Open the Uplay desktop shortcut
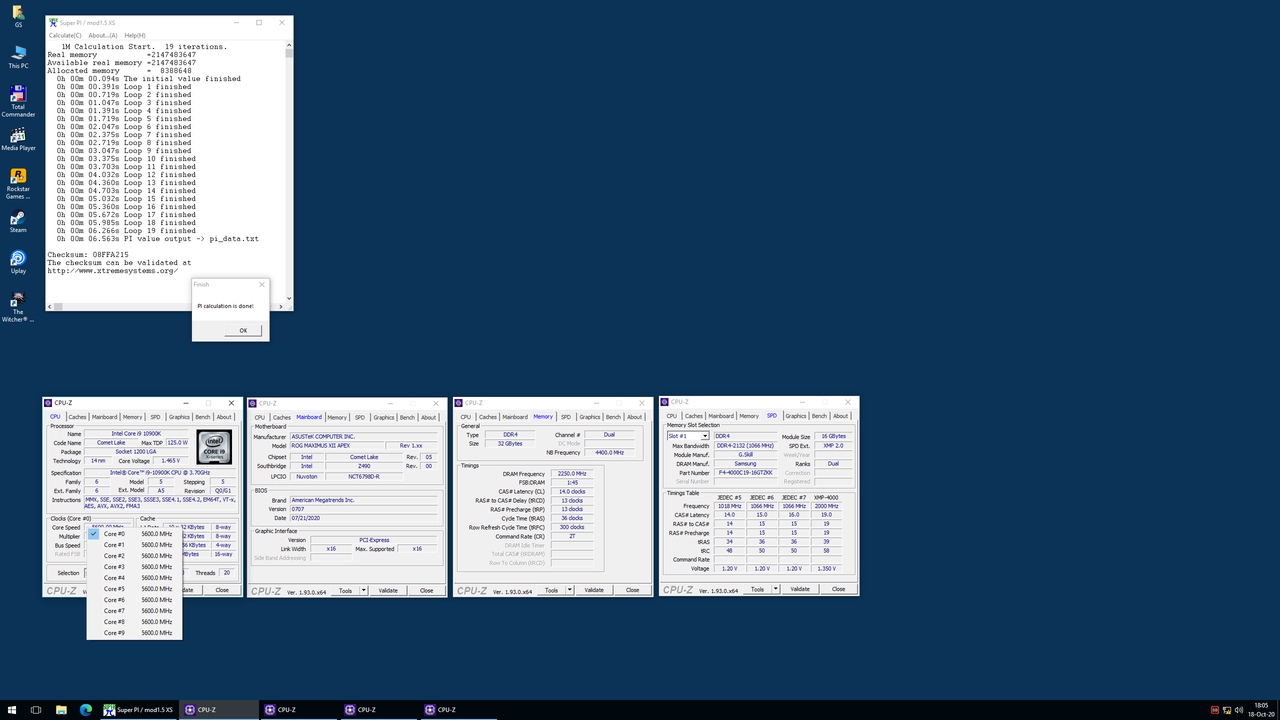Screen dimensions: 1280x720 click(x=18, y=263)
